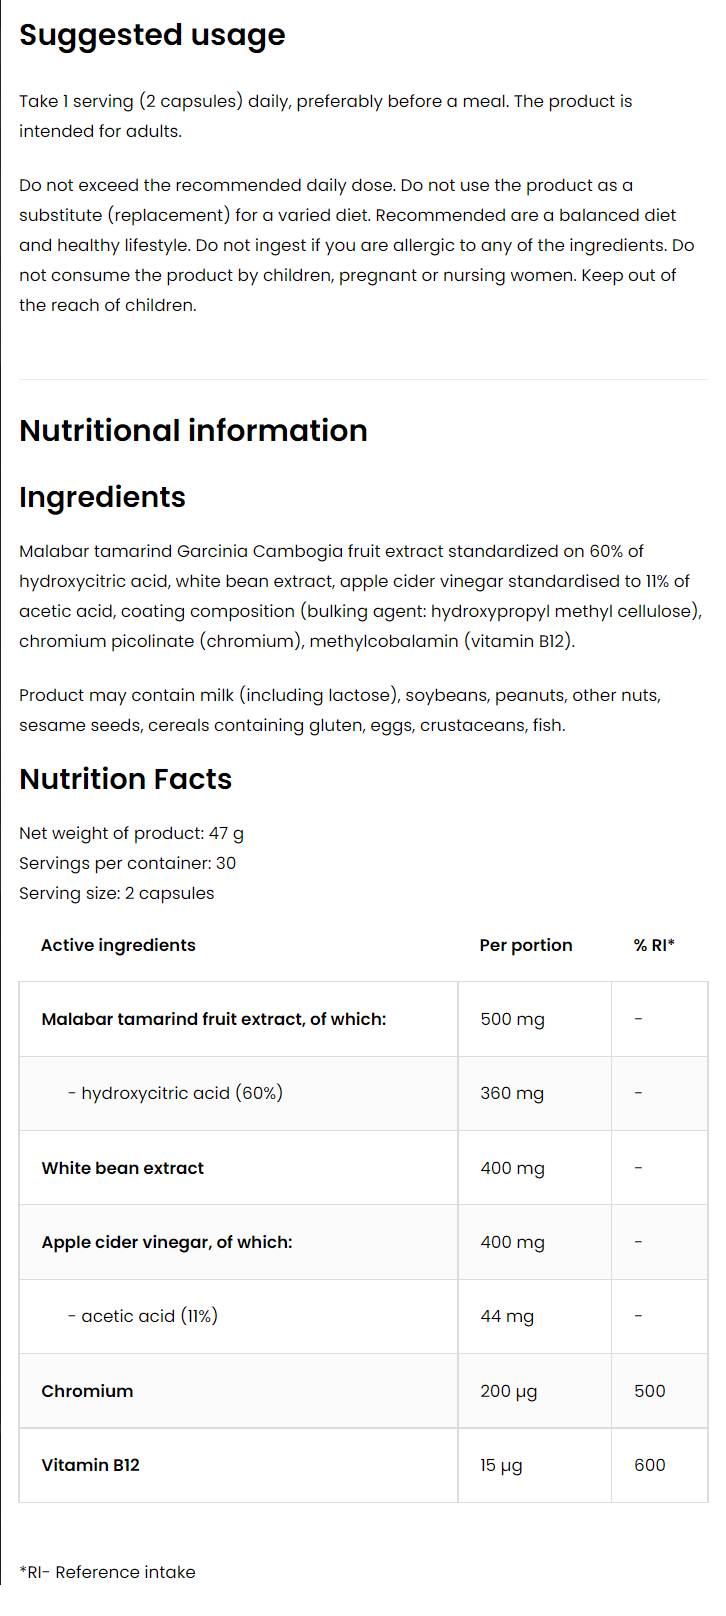Viewport: 726px width, 1616px height.
Task: Click the White bean extract row label
Action: coord(122,1168)
